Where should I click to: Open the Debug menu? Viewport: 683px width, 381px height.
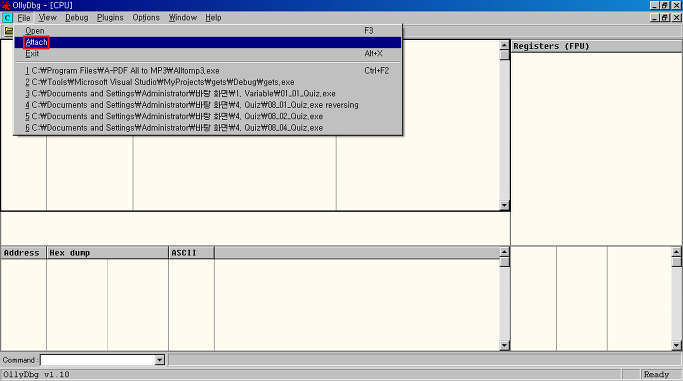point(77,18)
